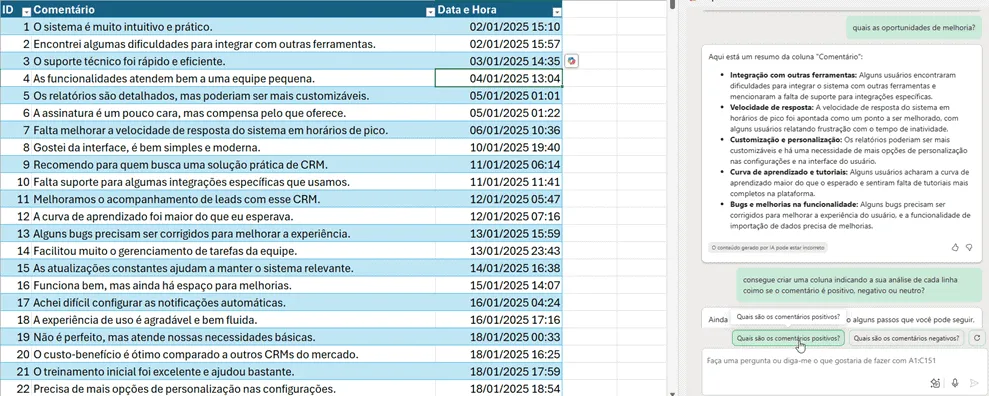This screenshot has width=989, height=396.
Task: Open the prompt guide sparkle icon
Action: tap(935, 383)
